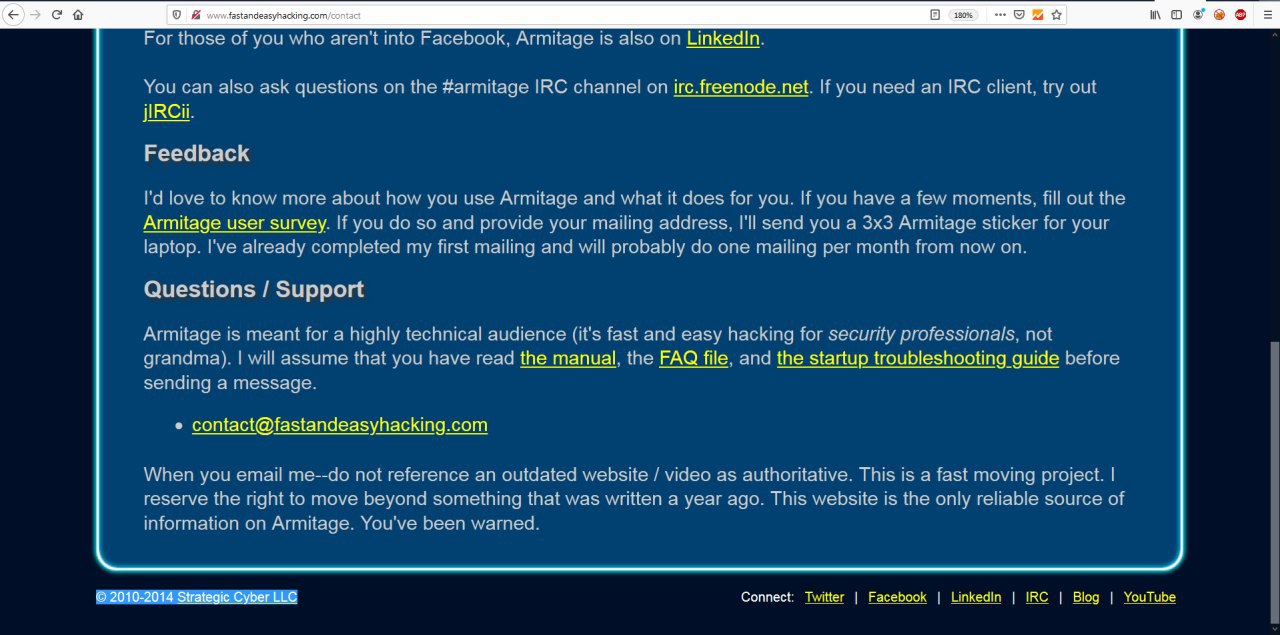Open the Firefox account icon
Screen dimensions: 1280x635
pyautogui.click(x=1198, y=15)
